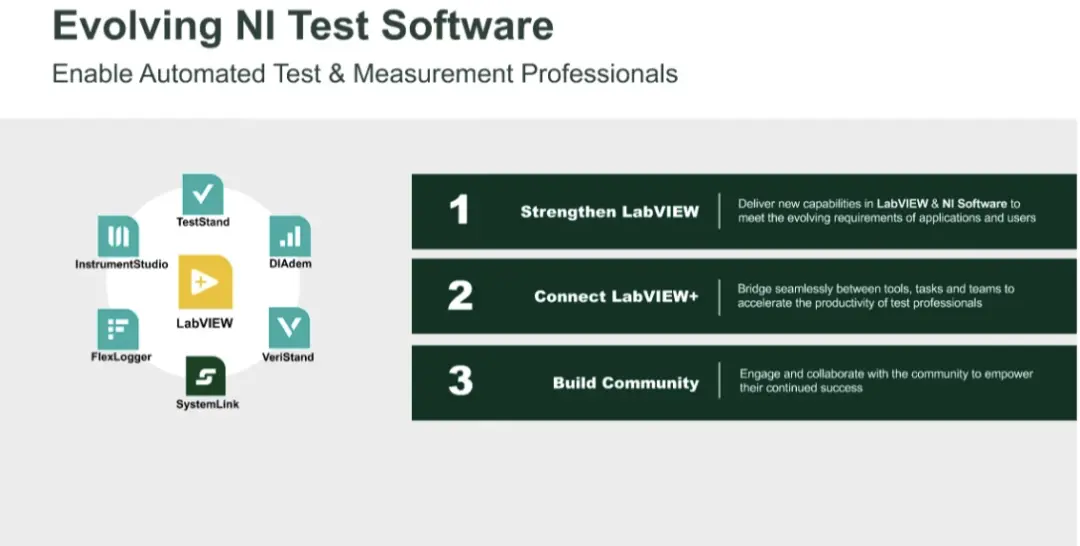Image resolution: width=1080 pixels, height=546 pixels.
Task: Click the Build Community heading
Action: (625, 383)
